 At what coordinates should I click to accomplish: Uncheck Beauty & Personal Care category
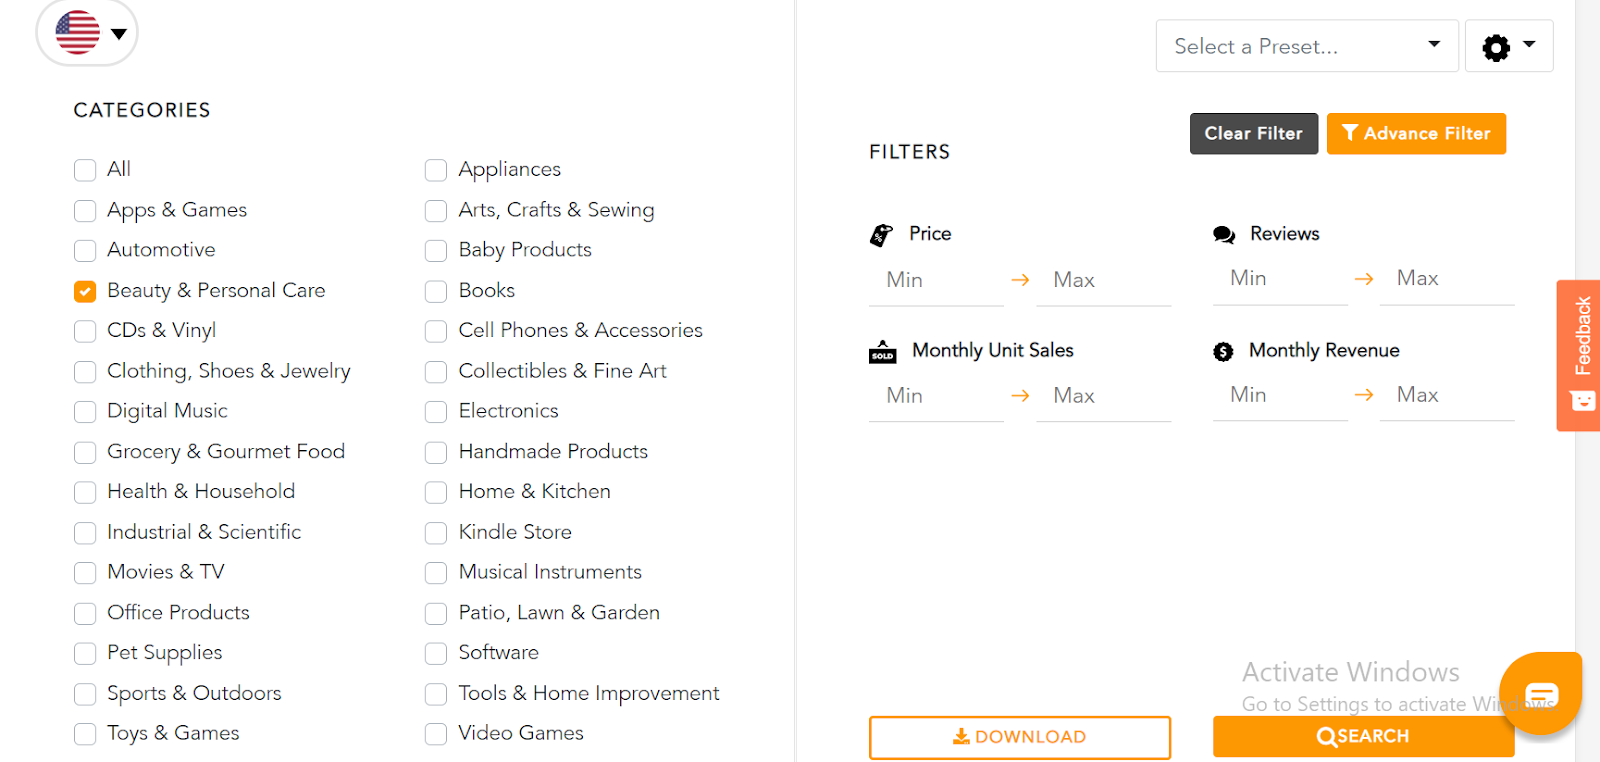point(85,291)
